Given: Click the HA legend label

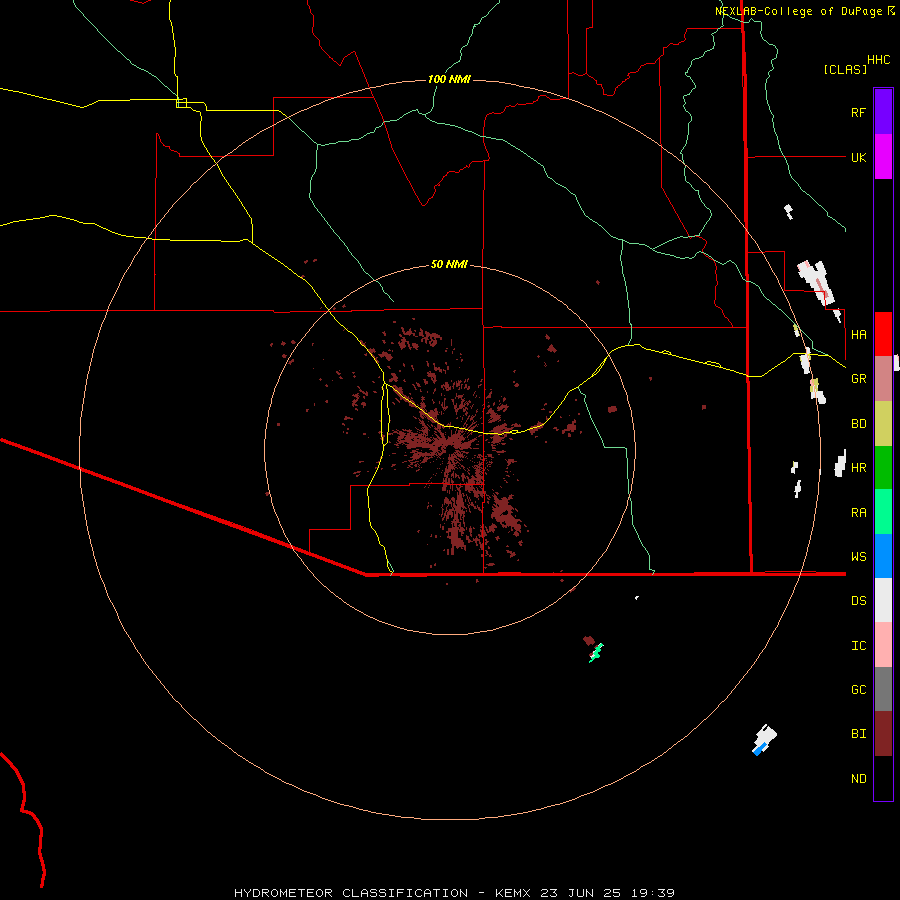Looking at the screenshot, I should (858, 334).
